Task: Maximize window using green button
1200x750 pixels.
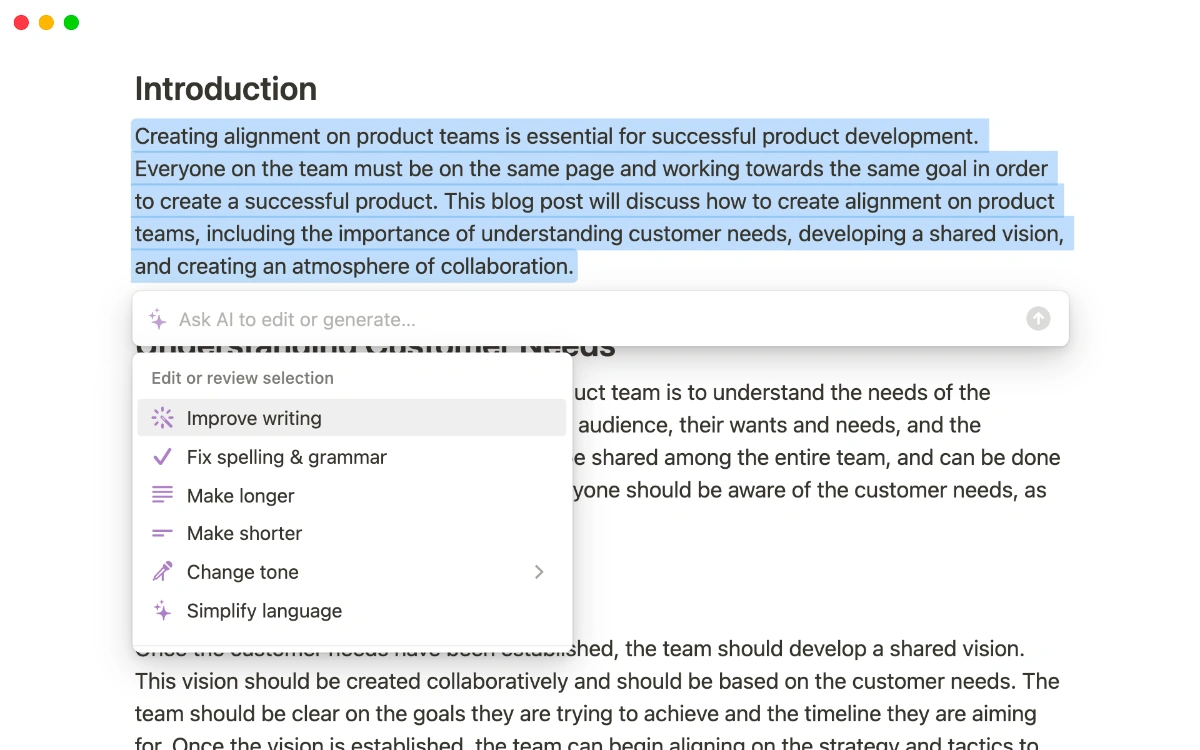Action: click(71, 22)
